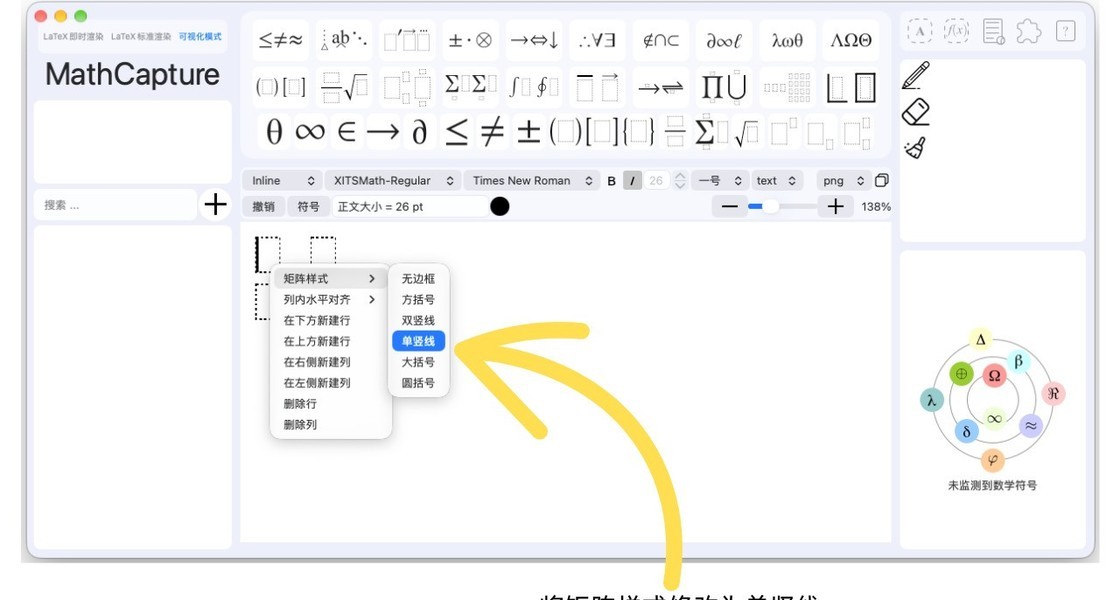Open the black color swatch

tap(500, 206)
